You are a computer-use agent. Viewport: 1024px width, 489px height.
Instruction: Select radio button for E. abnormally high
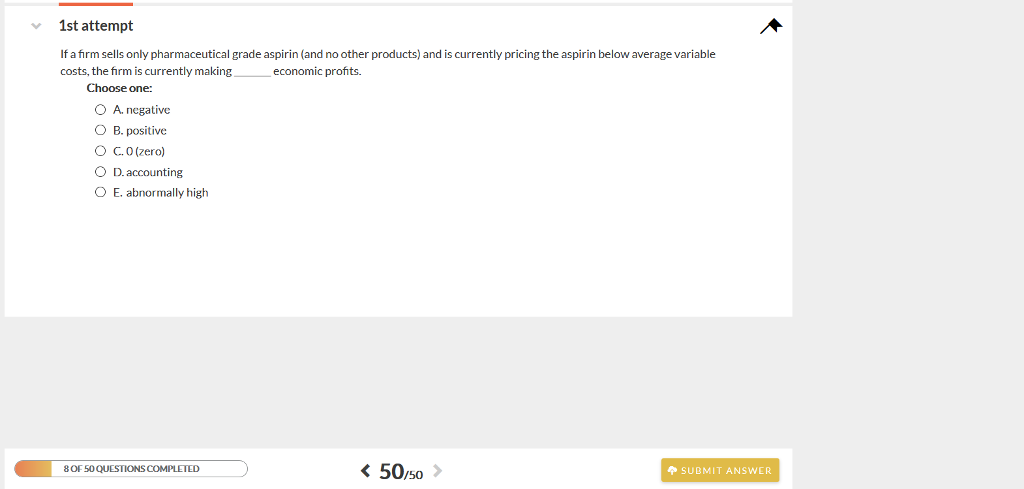click(x=100, y=193)
